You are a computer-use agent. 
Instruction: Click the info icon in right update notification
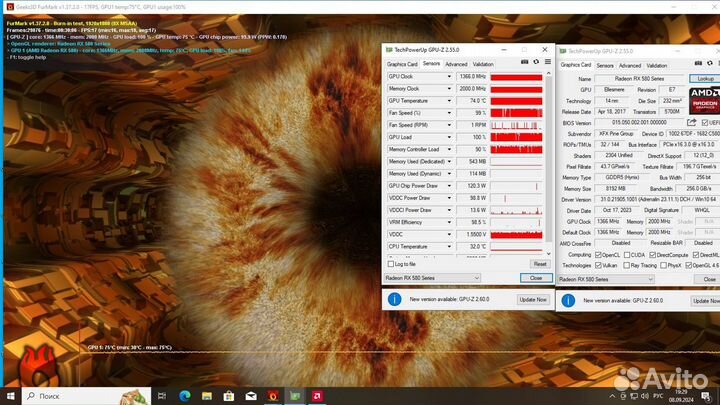pyautogui.click(x=568, y=301)
